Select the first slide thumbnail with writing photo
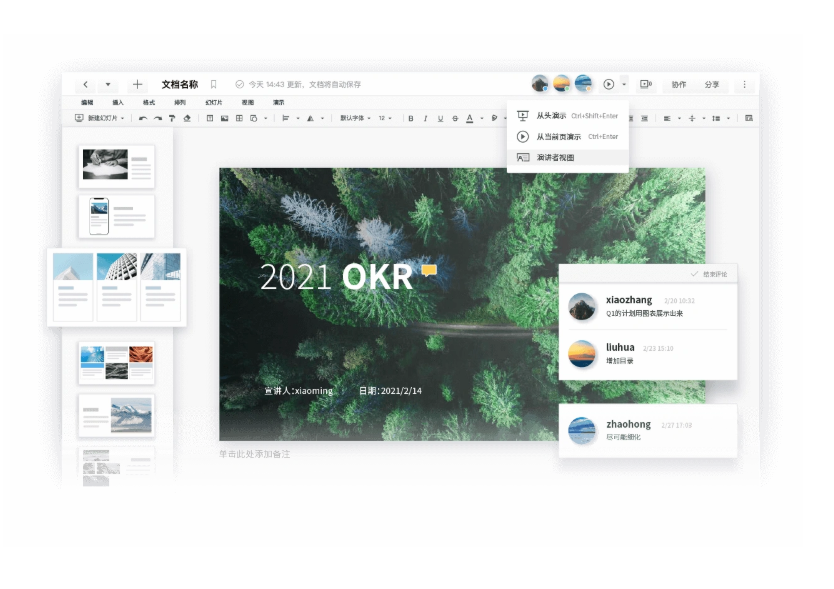This screenshot has width=834, height=589. click(116, 166)
